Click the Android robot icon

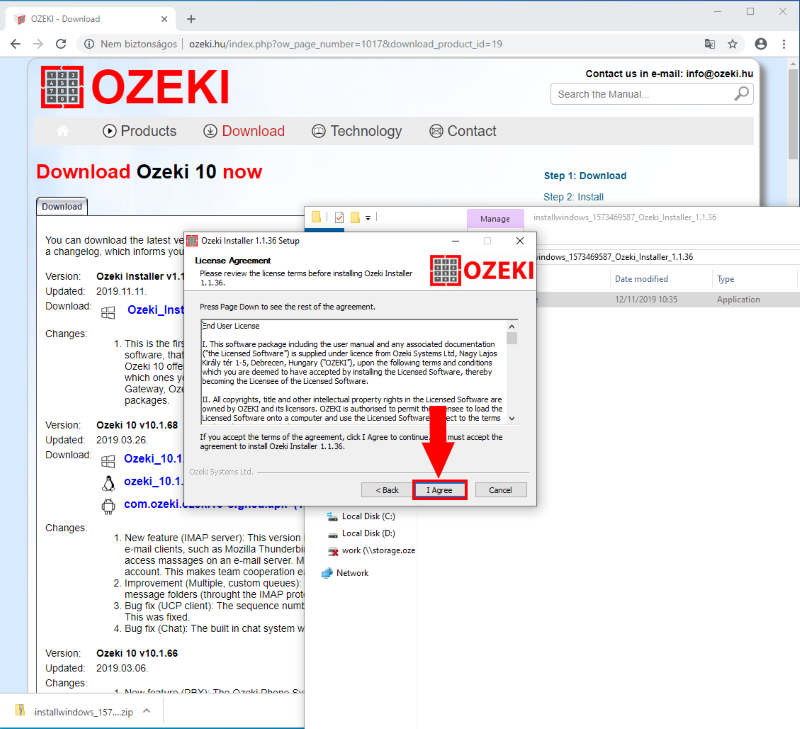(x=108, y=506)
